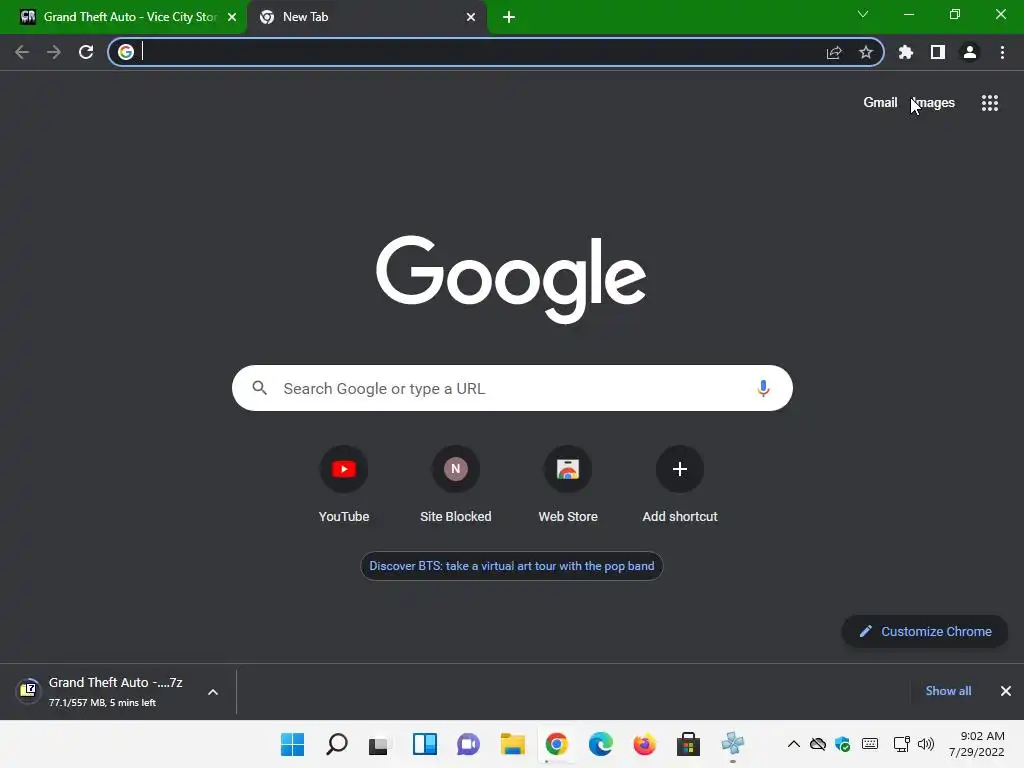Close the New Tab tab
Image resolution: width=1024 pixels, height=768 pixels.
click(x=471, y=17)
